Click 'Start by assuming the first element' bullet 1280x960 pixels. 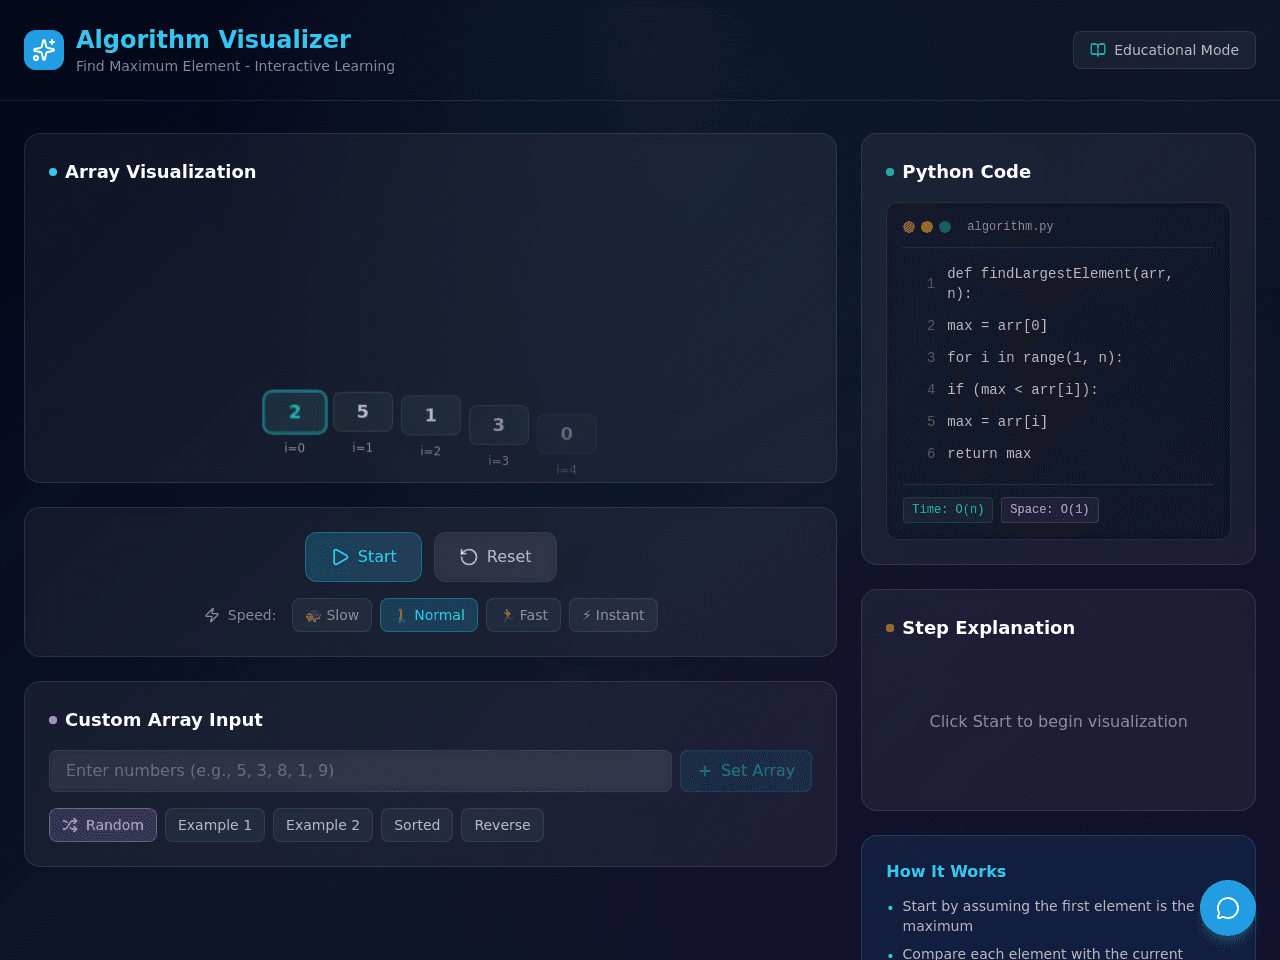[x=1048, y=916]
